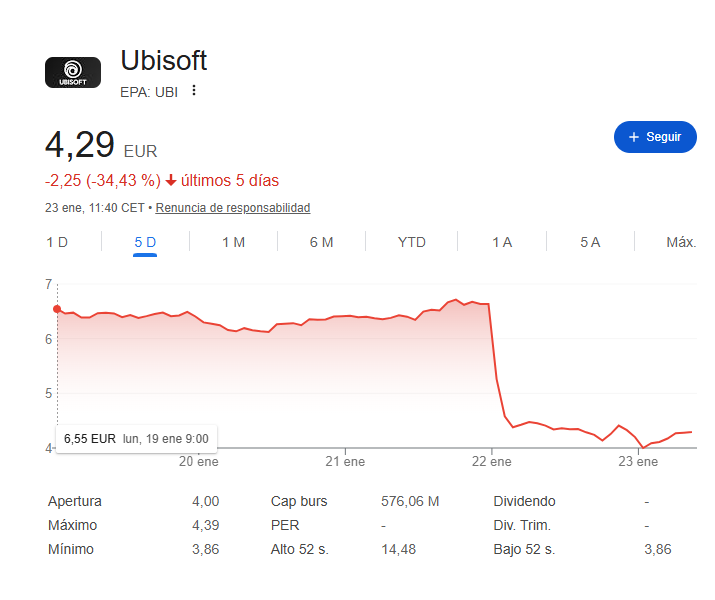715x600 pixels.
Task: Select the Máx. time range tab
Action: [x=681, y=242]
